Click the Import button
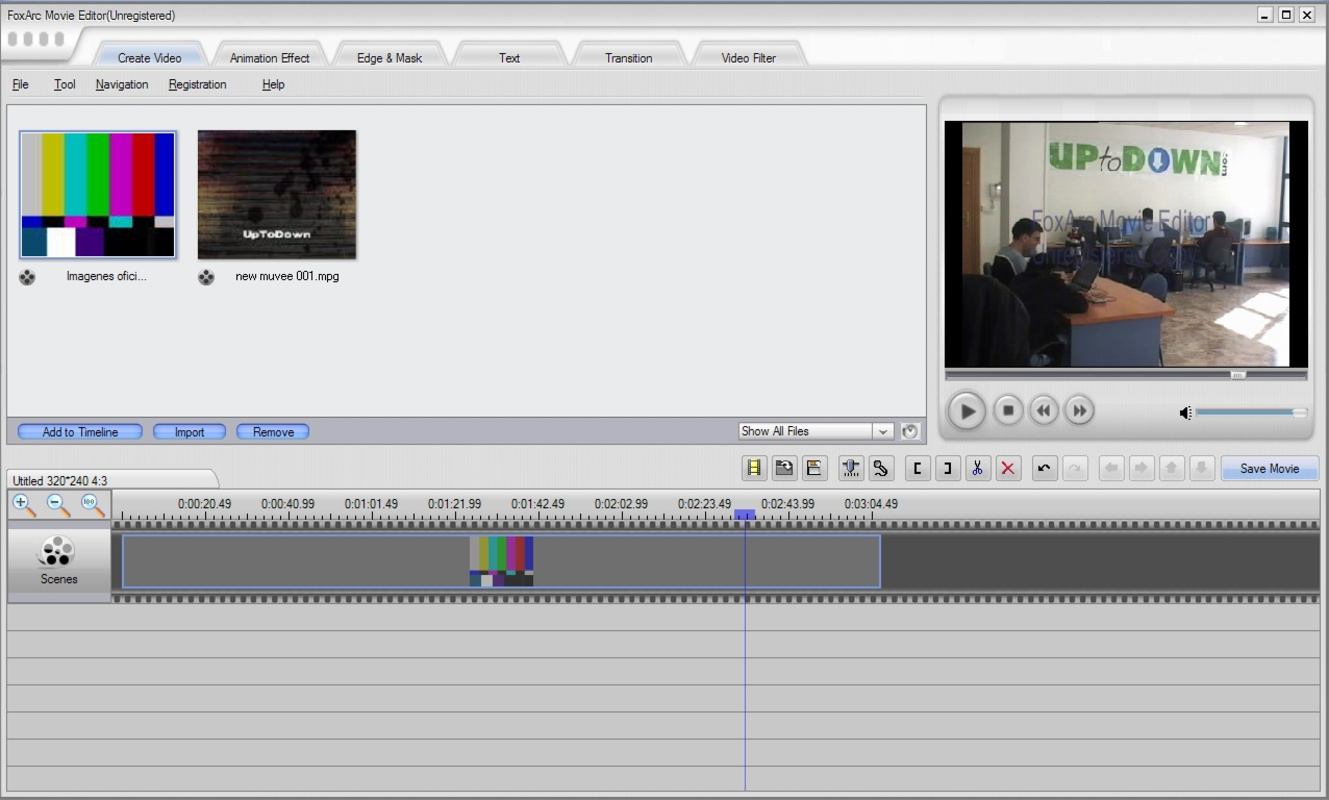Screen dimensions: 1329x800 189,432
